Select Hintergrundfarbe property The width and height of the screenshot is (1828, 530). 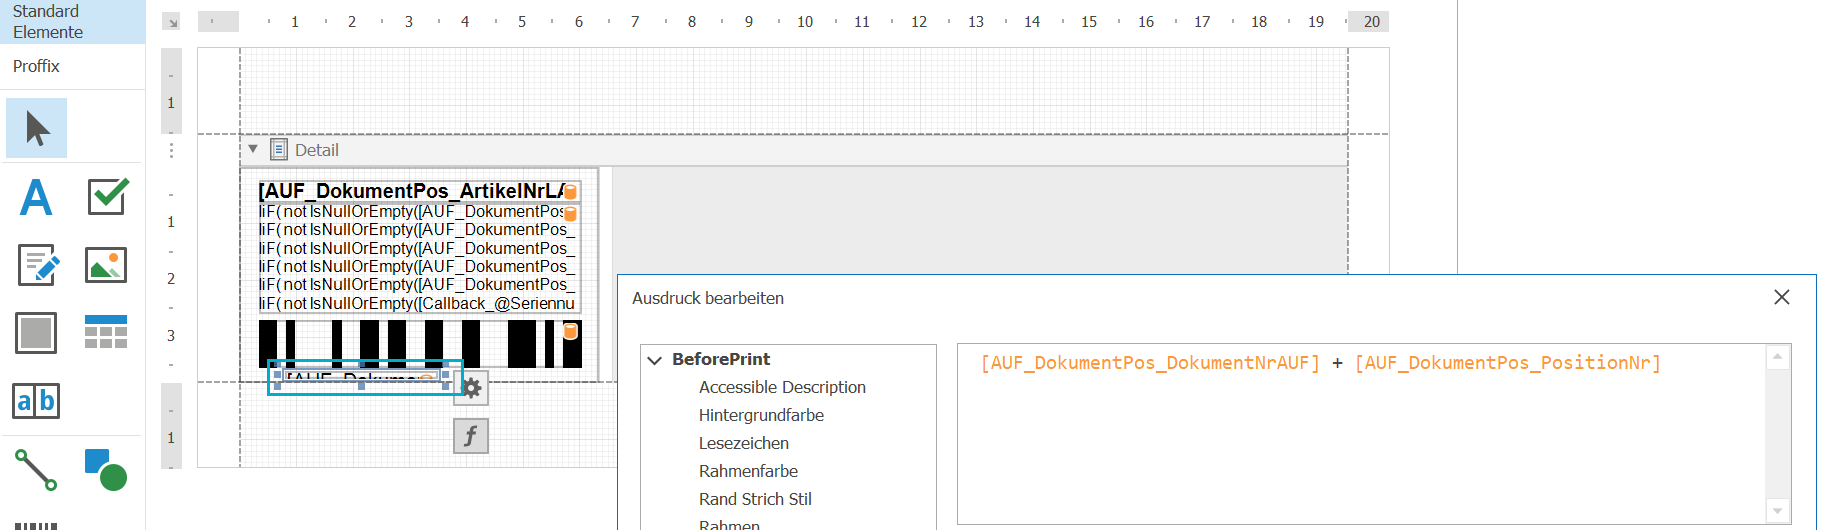[x=761, y=415]
